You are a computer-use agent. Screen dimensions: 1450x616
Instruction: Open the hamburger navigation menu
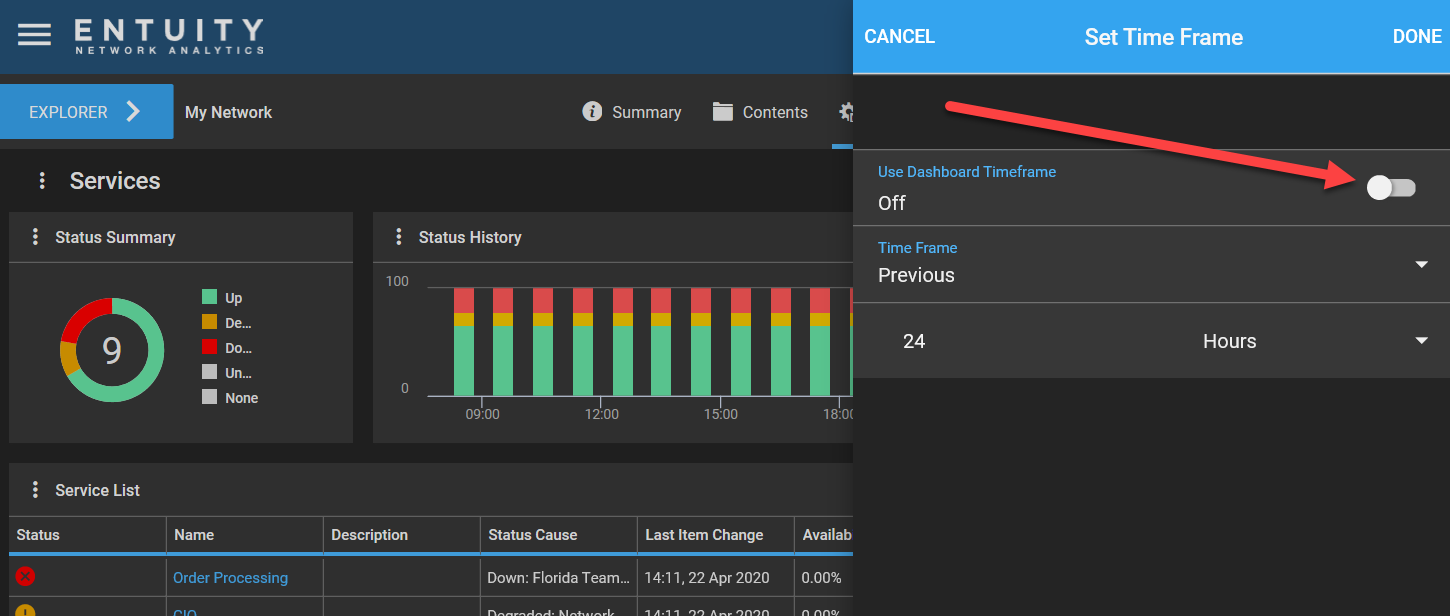point(34,33)
